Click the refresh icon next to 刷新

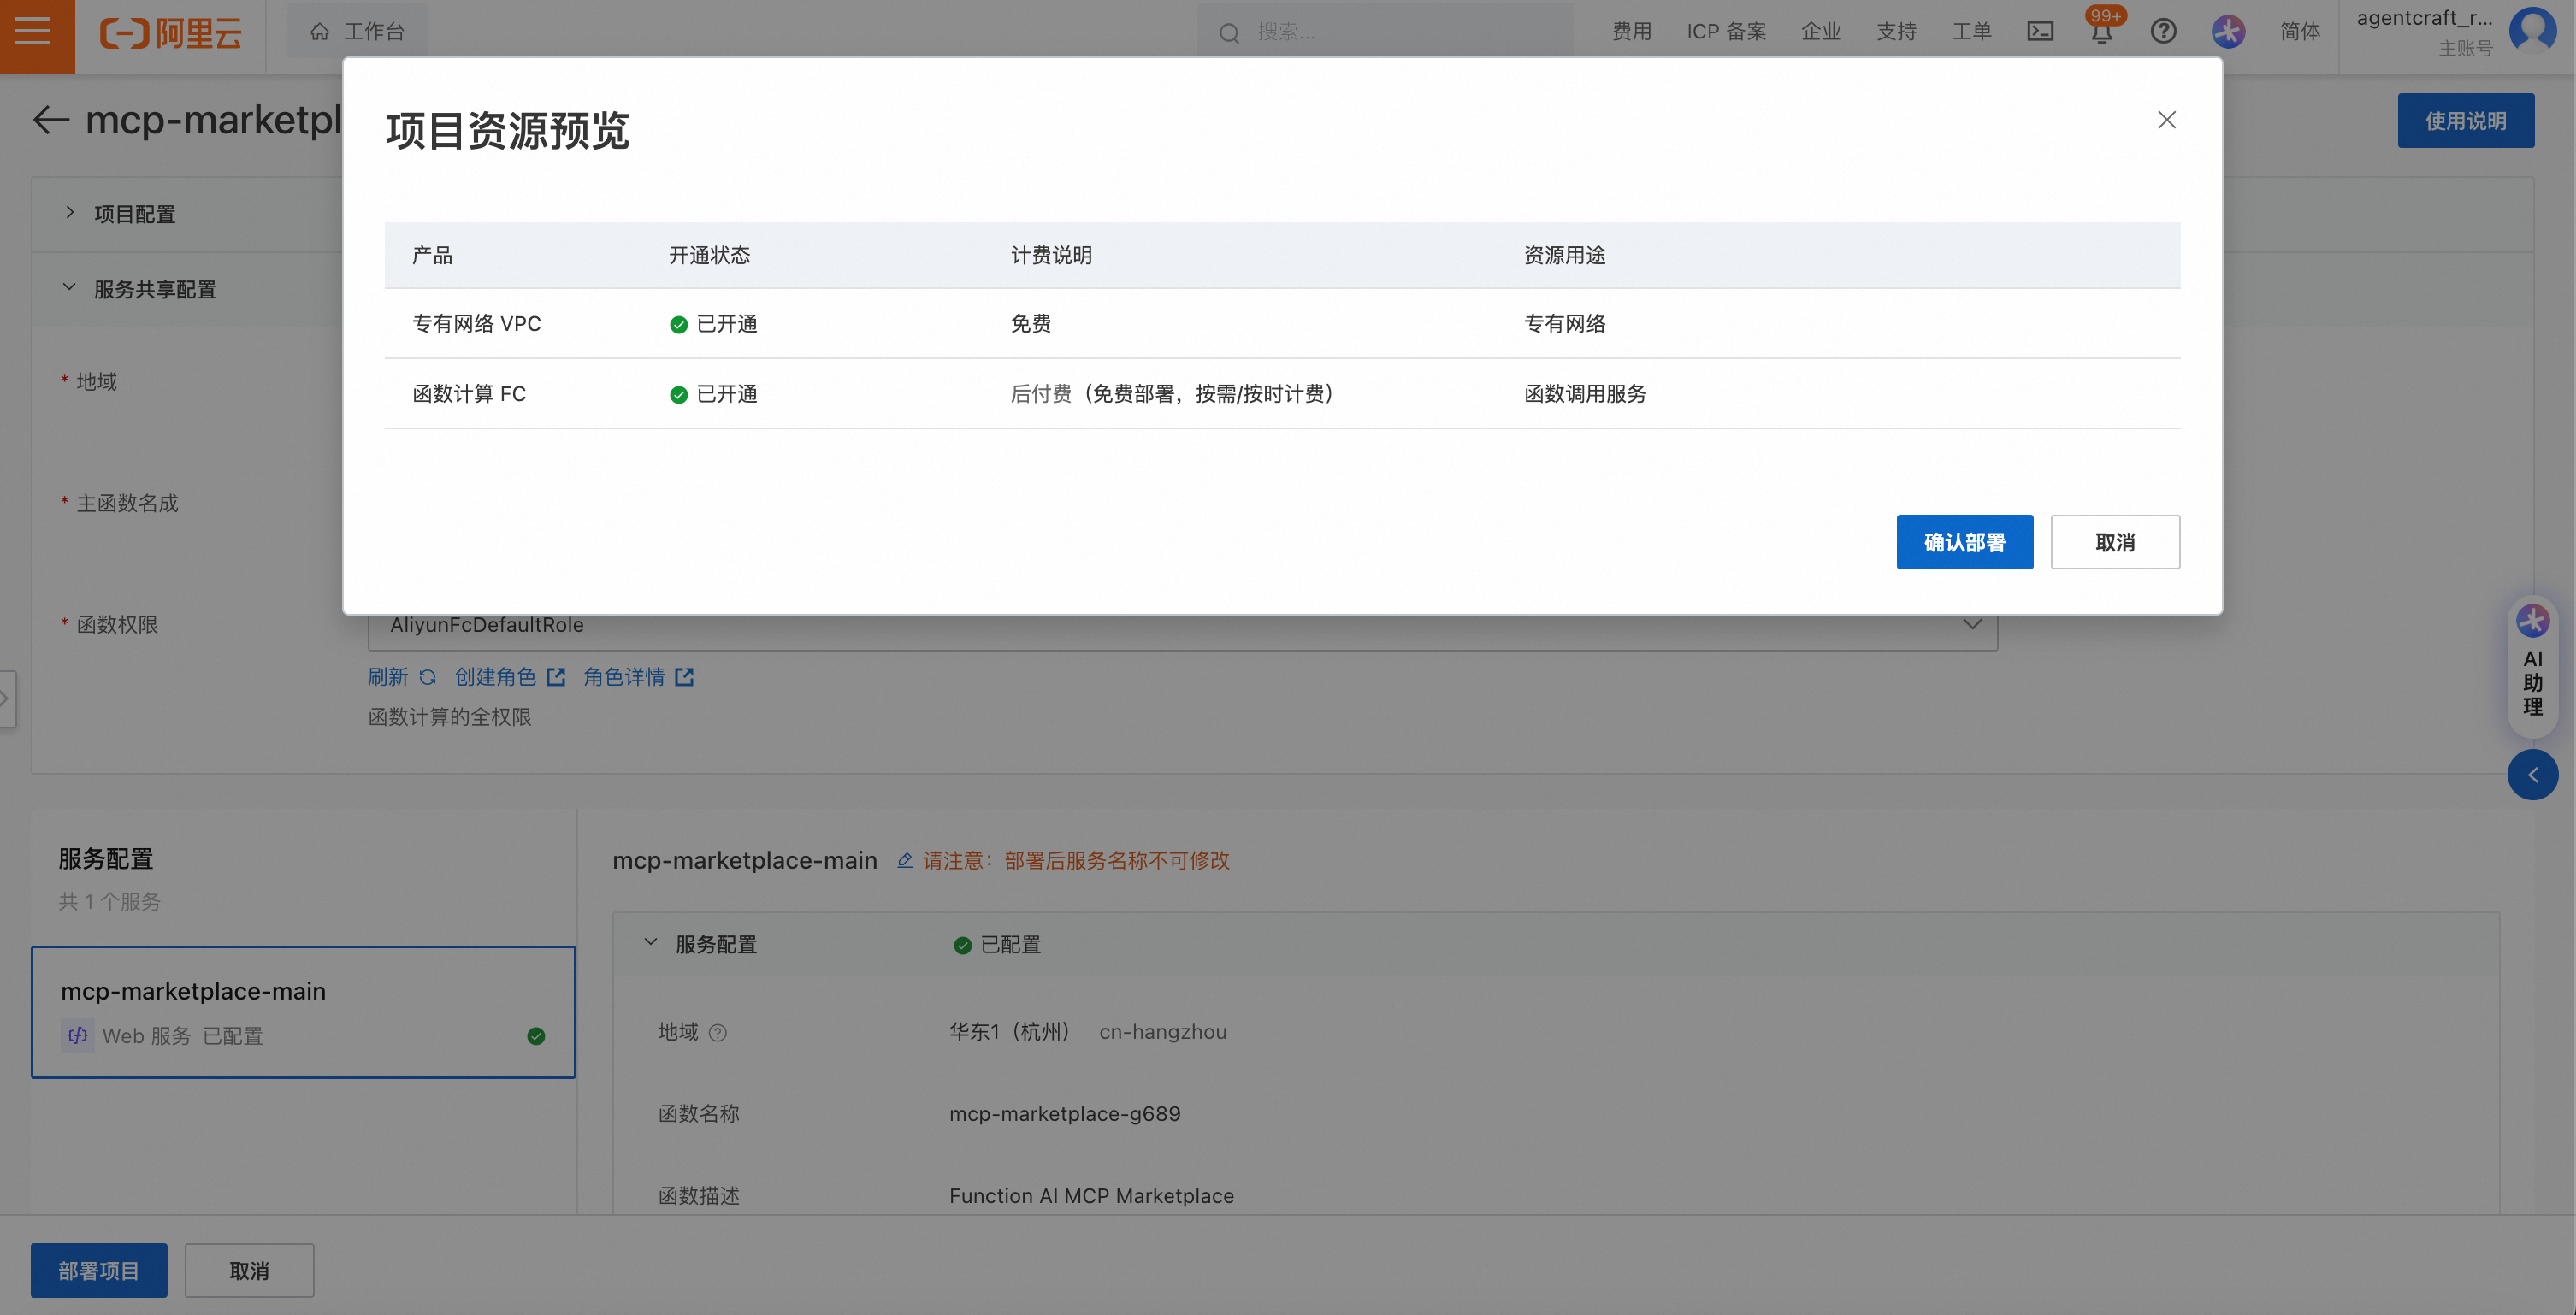[428, 677]
